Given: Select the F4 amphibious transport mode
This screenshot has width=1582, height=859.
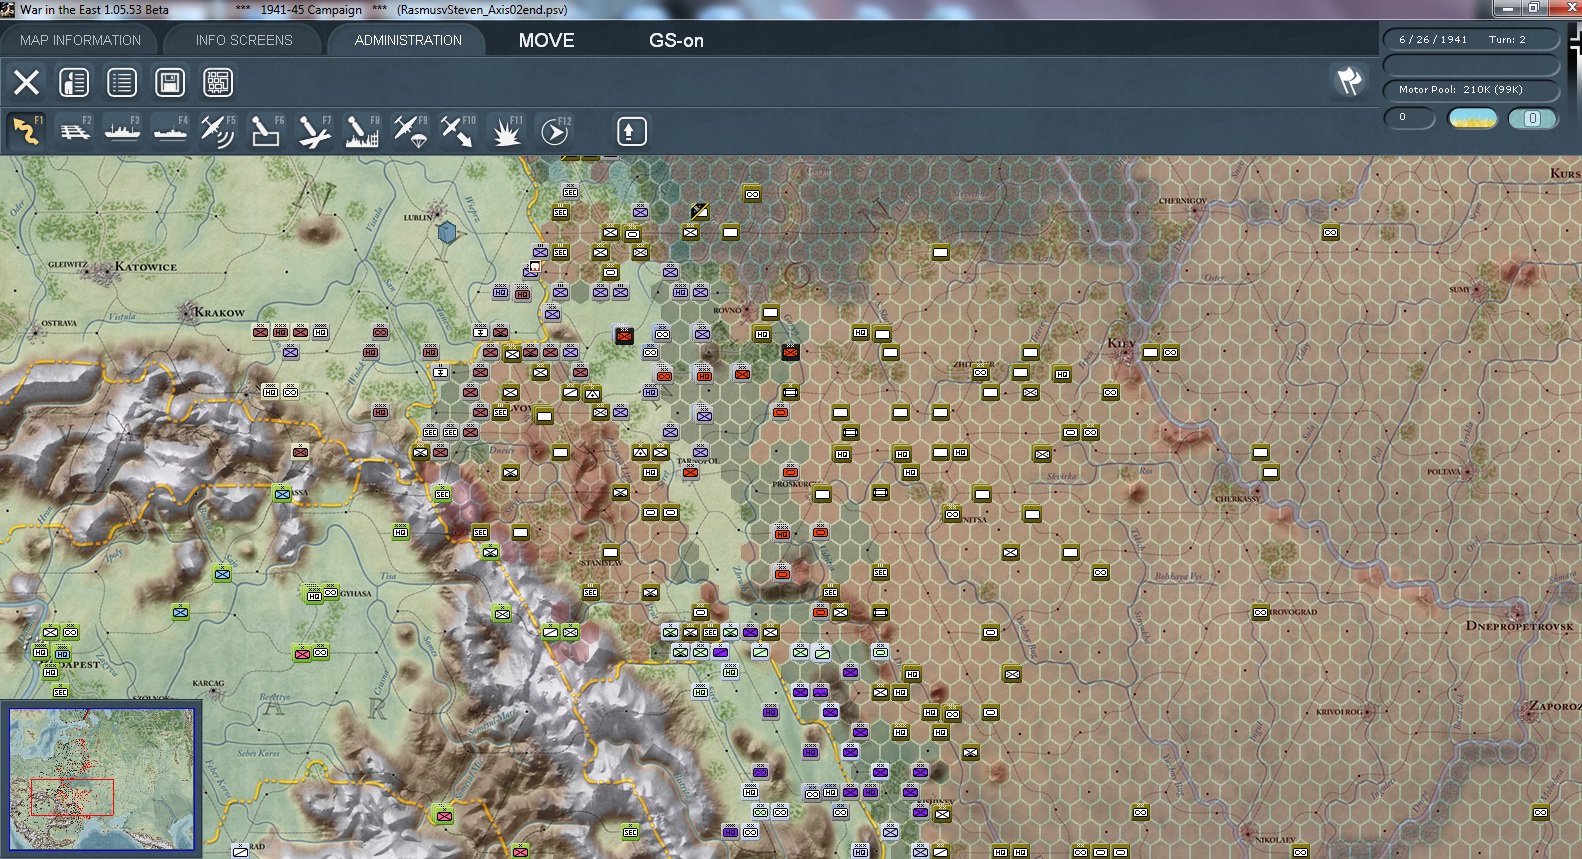Looking at the screenshot, I should pyautogui.click(x=170, y=131).
